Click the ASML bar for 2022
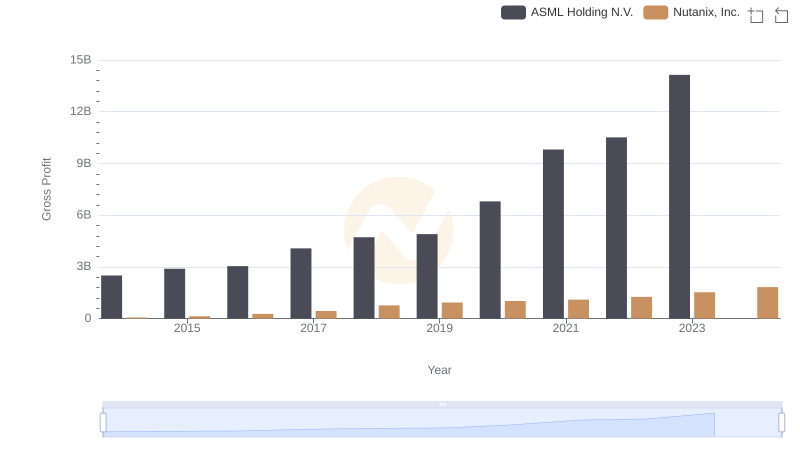 tap(616, 228)
